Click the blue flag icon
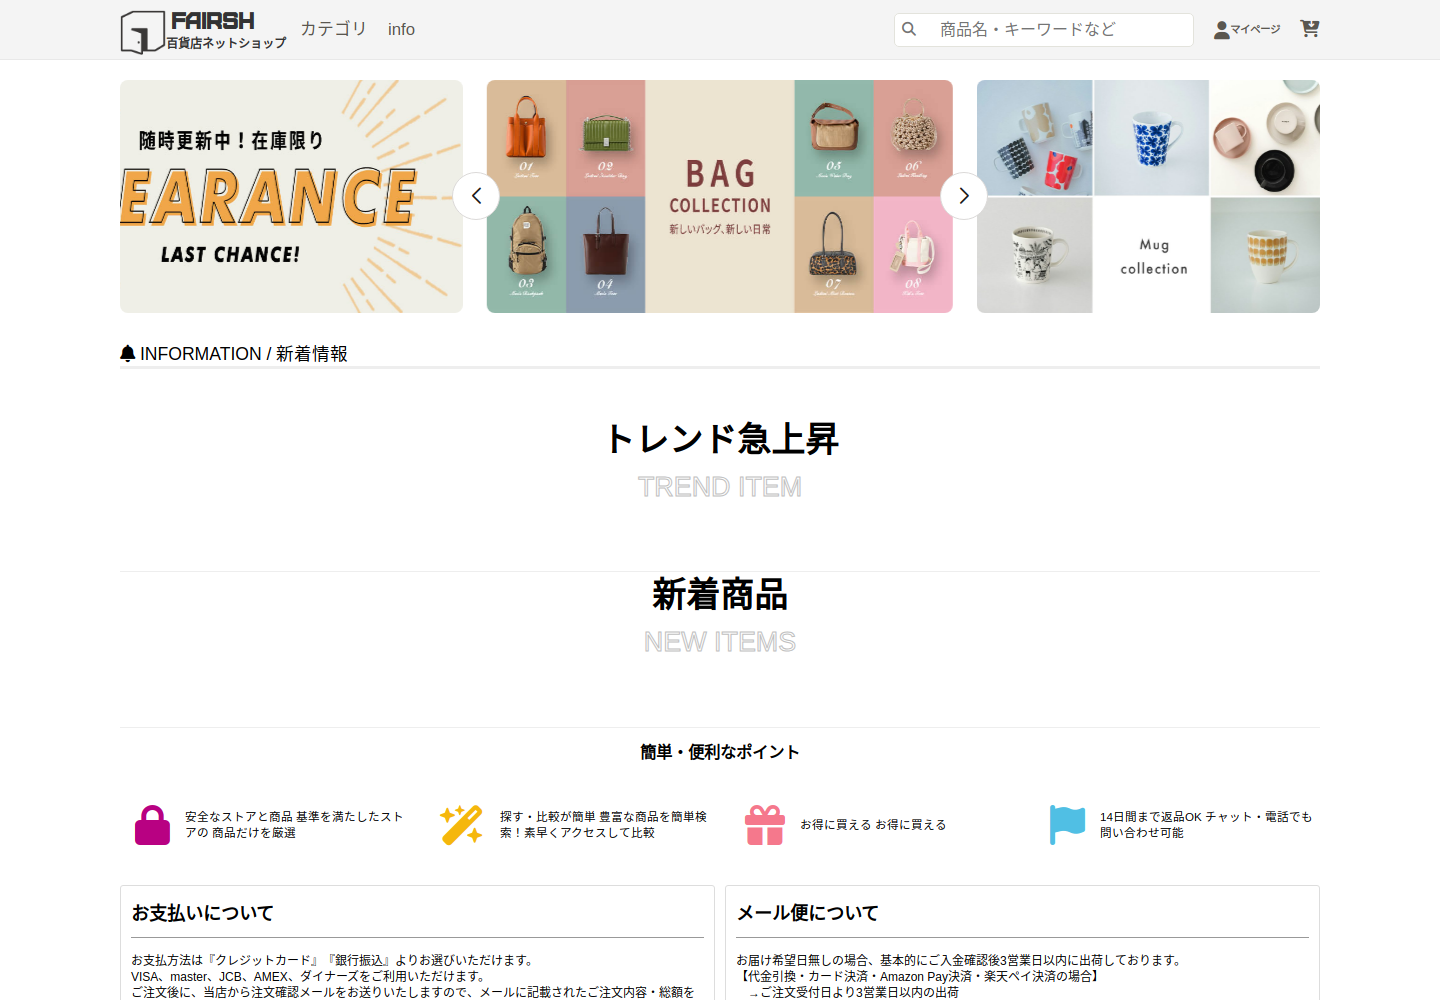Image resolution: width=1440 pixels, height=1000 pixels. [1067, 825]
